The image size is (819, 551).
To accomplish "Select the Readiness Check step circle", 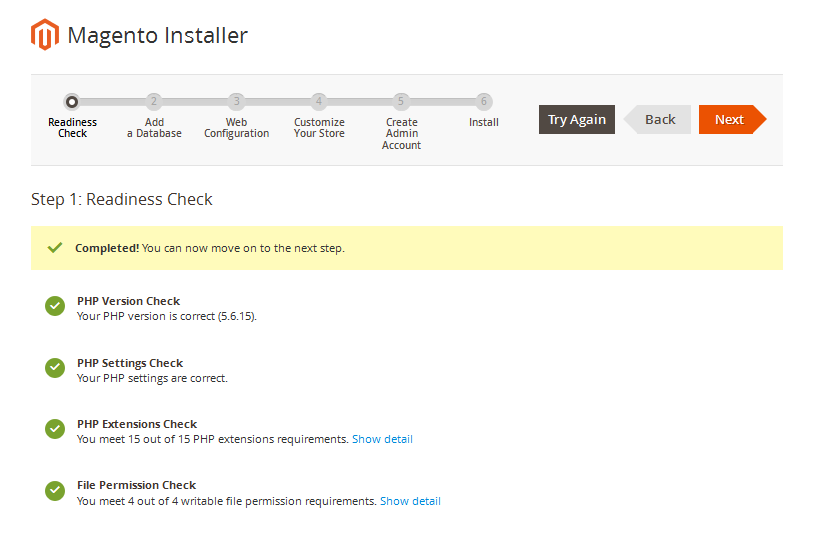I will click(72, 101).
